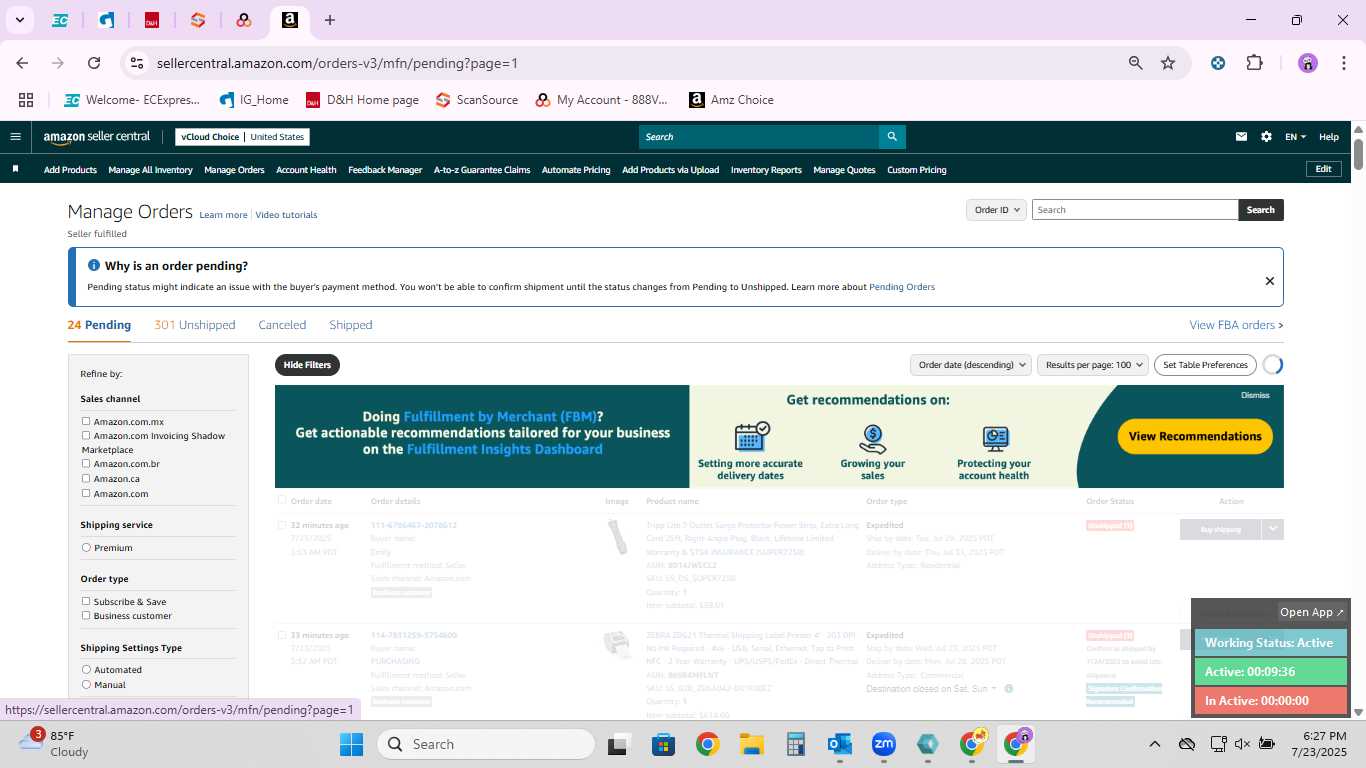The image size is (1366, 768).
Task: Open the Order date (descending) sort dropdown
Action: pos(971,365)
